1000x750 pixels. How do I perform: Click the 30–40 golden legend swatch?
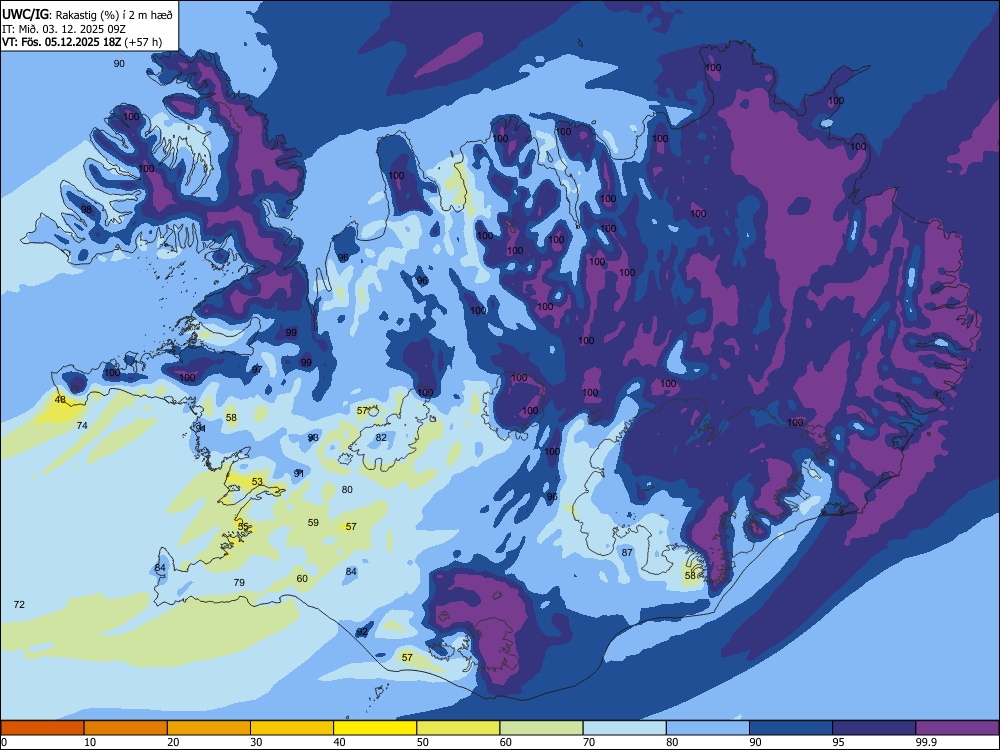292,728
